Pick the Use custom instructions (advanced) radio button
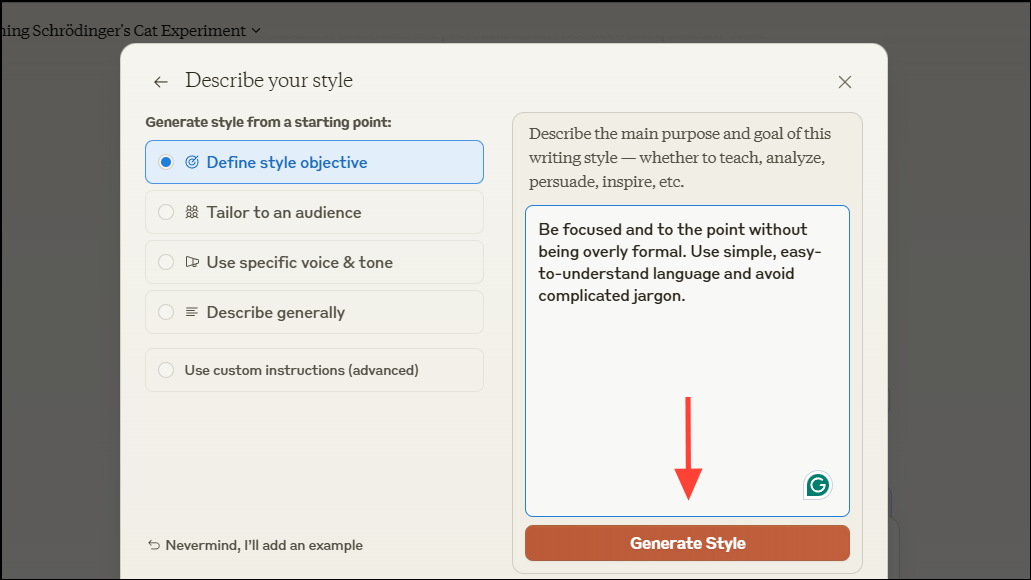 [x=166, y=370]
